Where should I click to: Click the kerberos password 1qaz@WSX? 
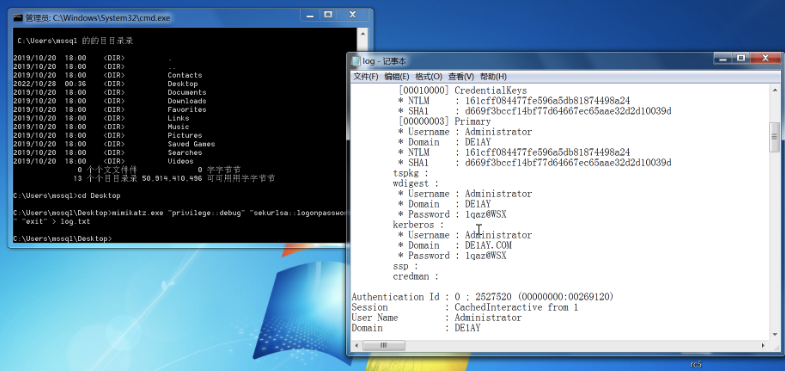486,255
